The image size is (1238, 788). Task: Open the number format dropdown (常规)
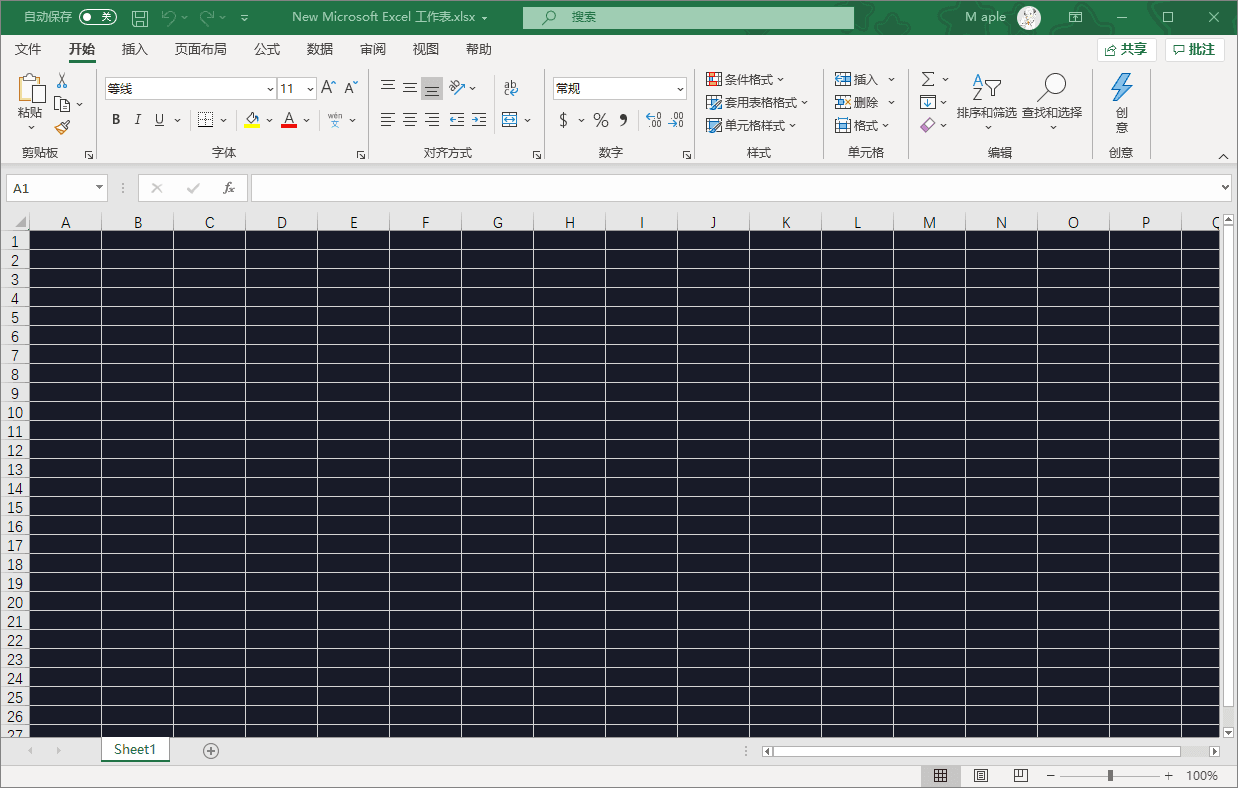(x=680, y=89)
